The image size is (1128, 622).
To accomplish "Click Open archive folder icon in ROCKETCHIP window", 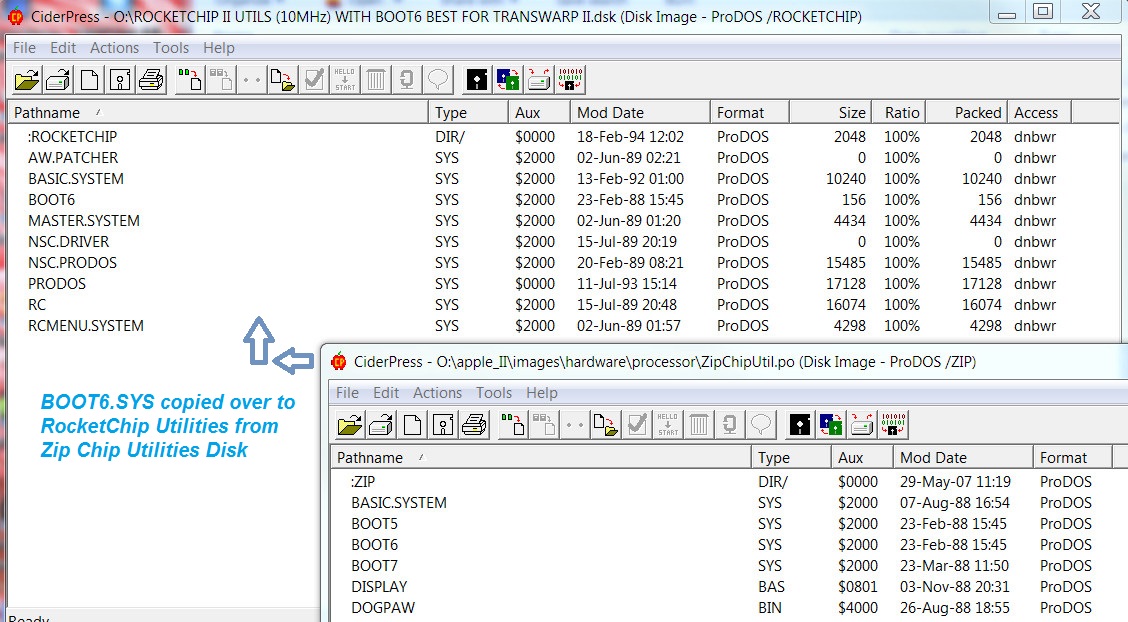I will point(27,79).
